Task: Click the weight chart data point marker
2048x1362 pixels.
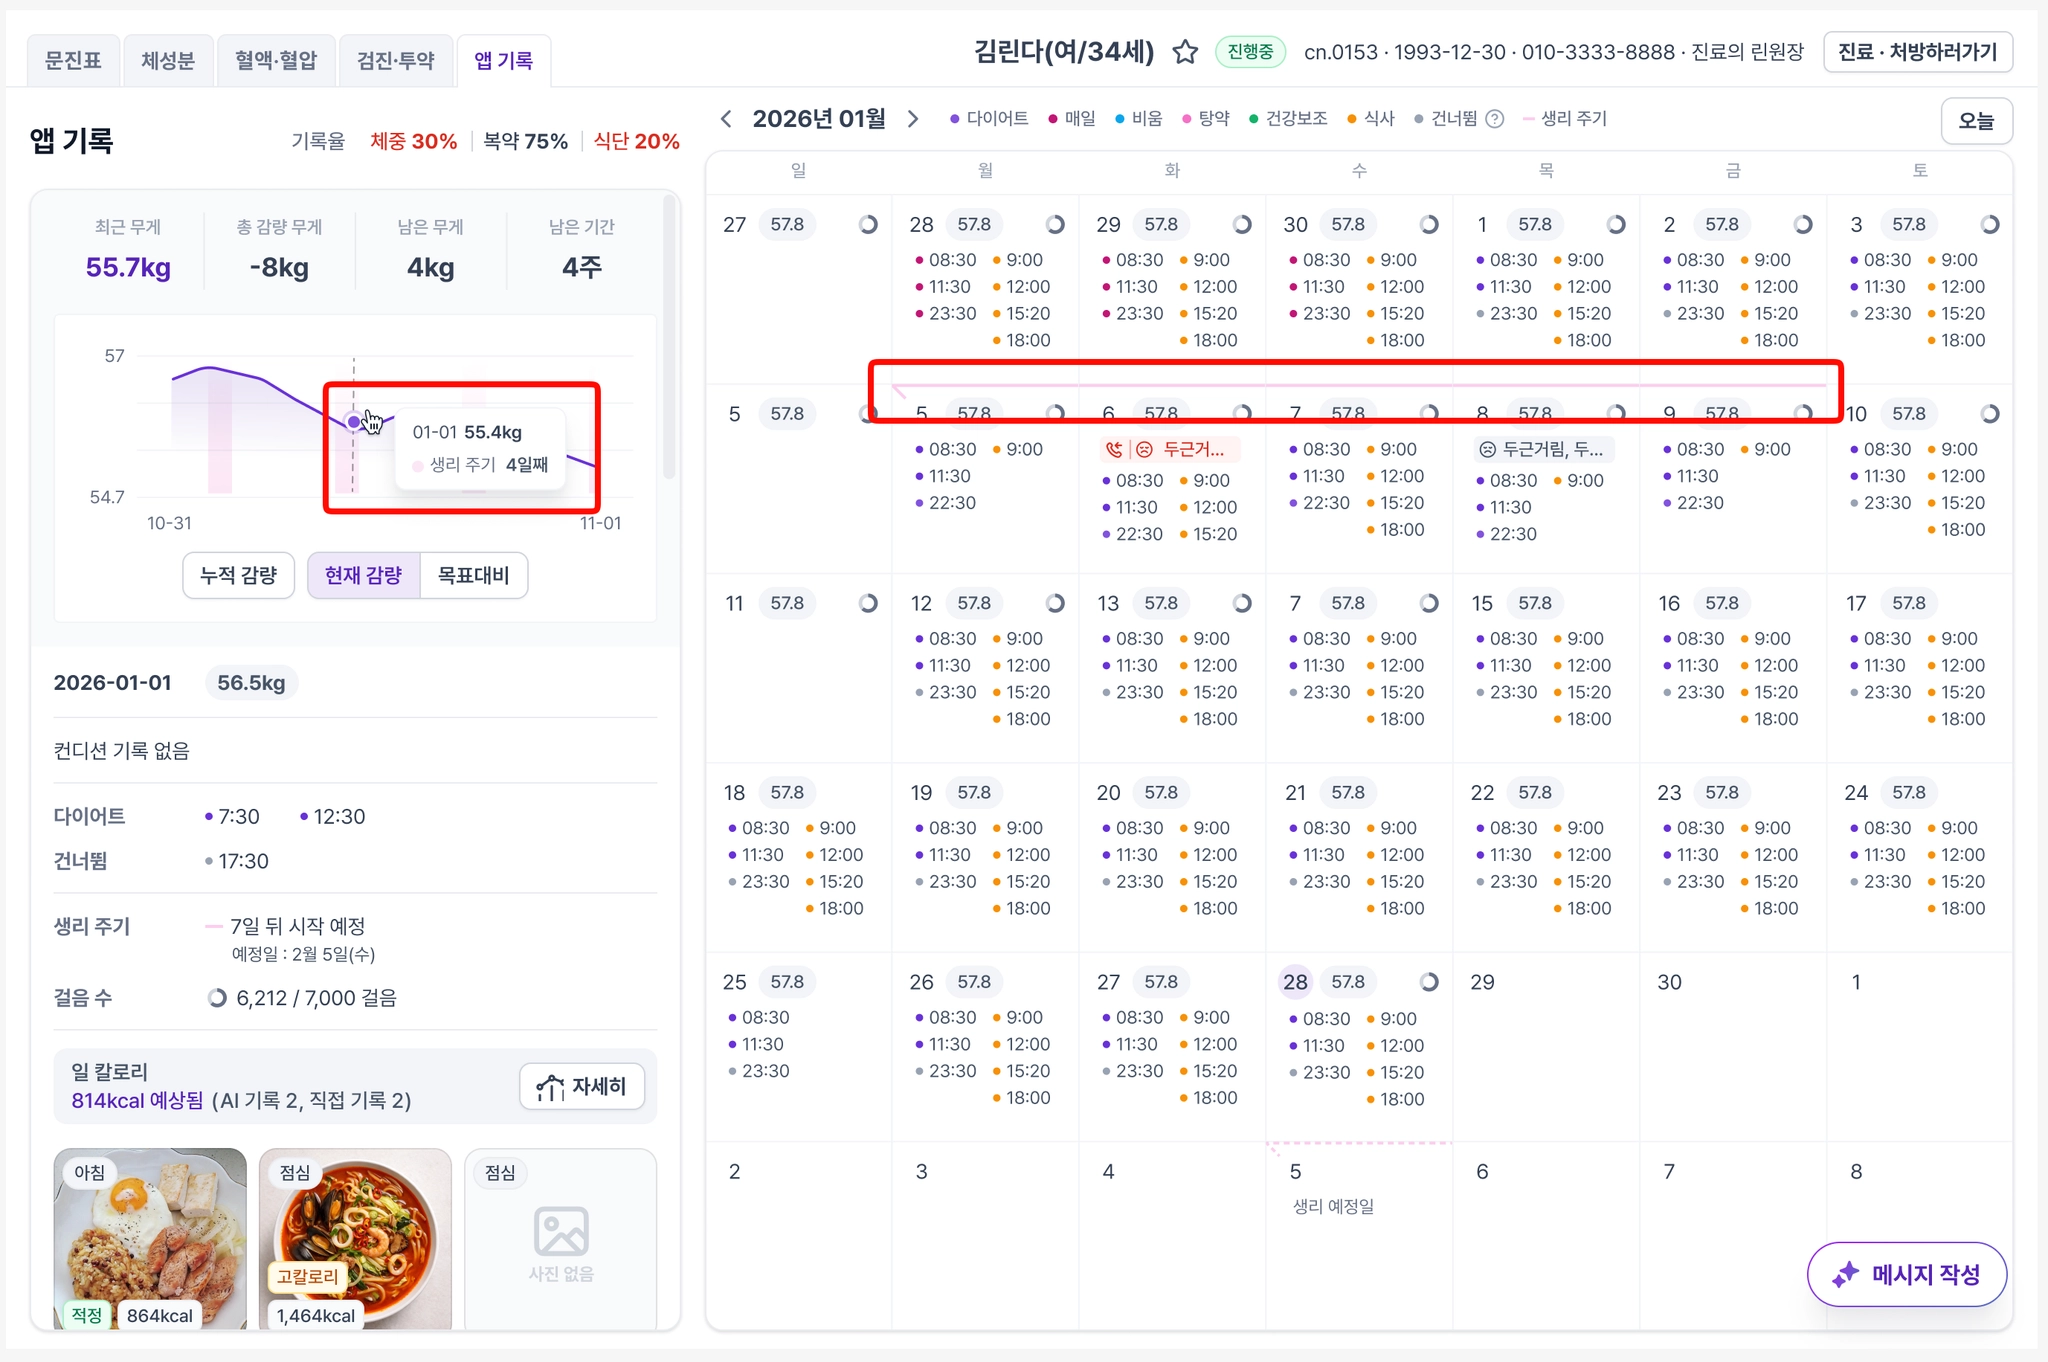Action: point(353,422)
